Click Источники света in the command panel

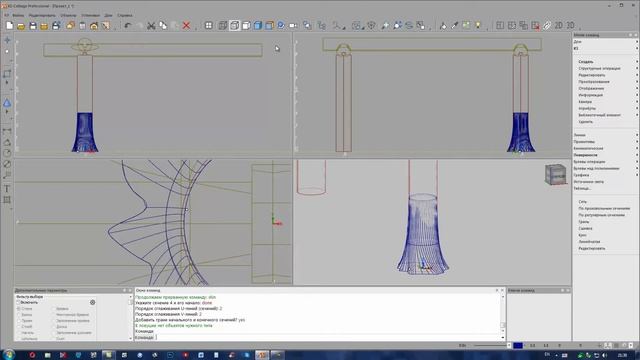tap(589, 182)
